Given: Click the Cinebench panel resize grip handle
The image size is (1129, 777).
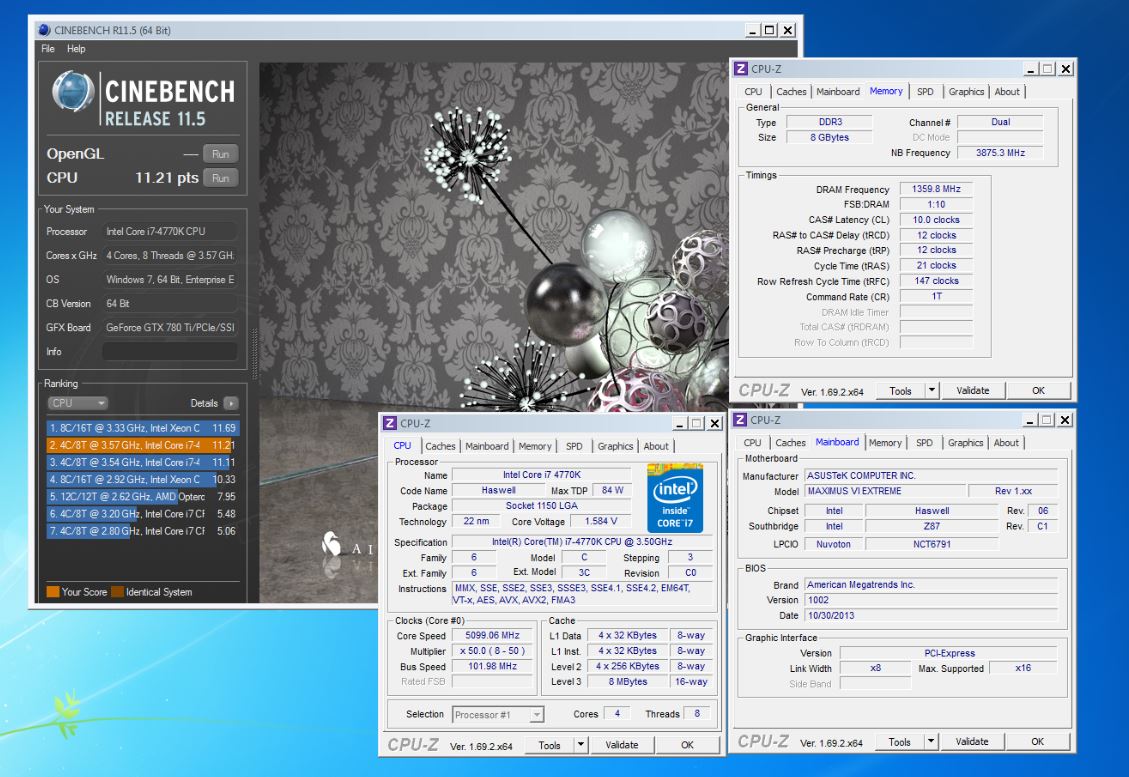Looking at the screenshot, I should [x=253, y=353].
